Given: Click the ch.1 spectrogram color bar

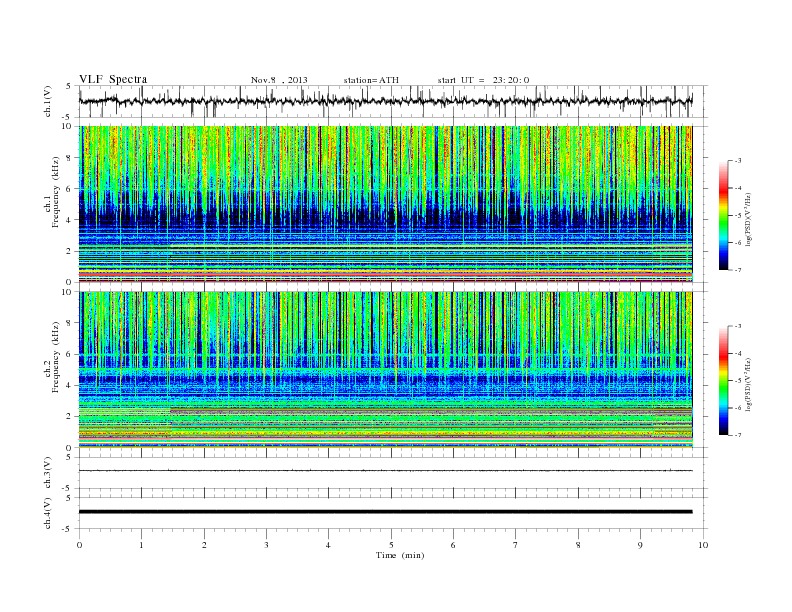Looking at the screenshot, I should pos(724,216).
